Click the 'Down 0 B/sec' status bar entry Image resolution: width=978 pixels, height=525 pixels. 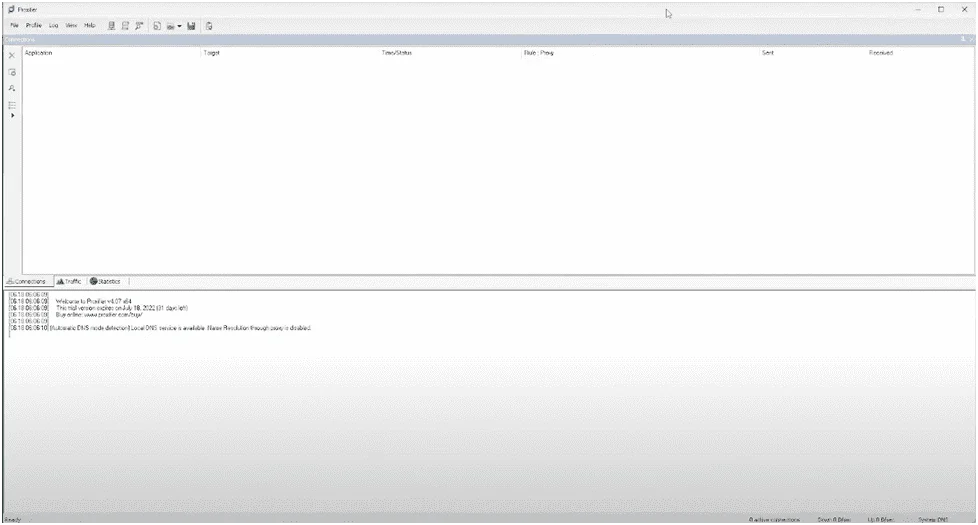tap(834, 519)
